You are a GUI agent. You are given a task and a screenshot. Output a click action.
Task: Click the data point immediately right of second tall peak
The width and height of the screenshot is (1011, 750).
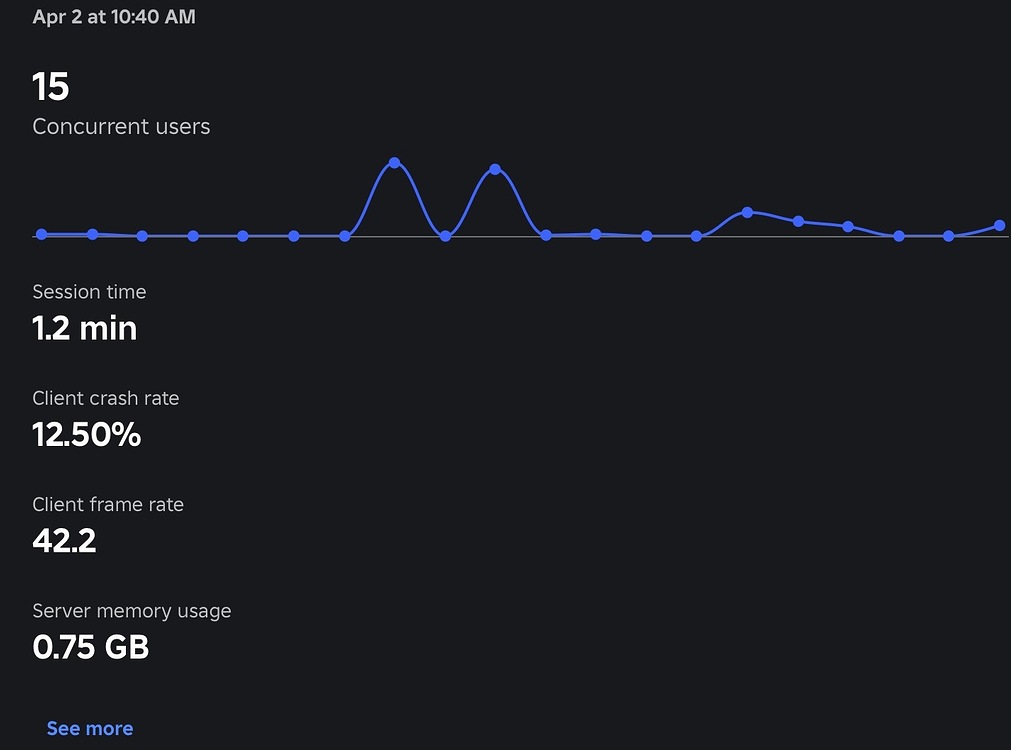tap(546, 235)
